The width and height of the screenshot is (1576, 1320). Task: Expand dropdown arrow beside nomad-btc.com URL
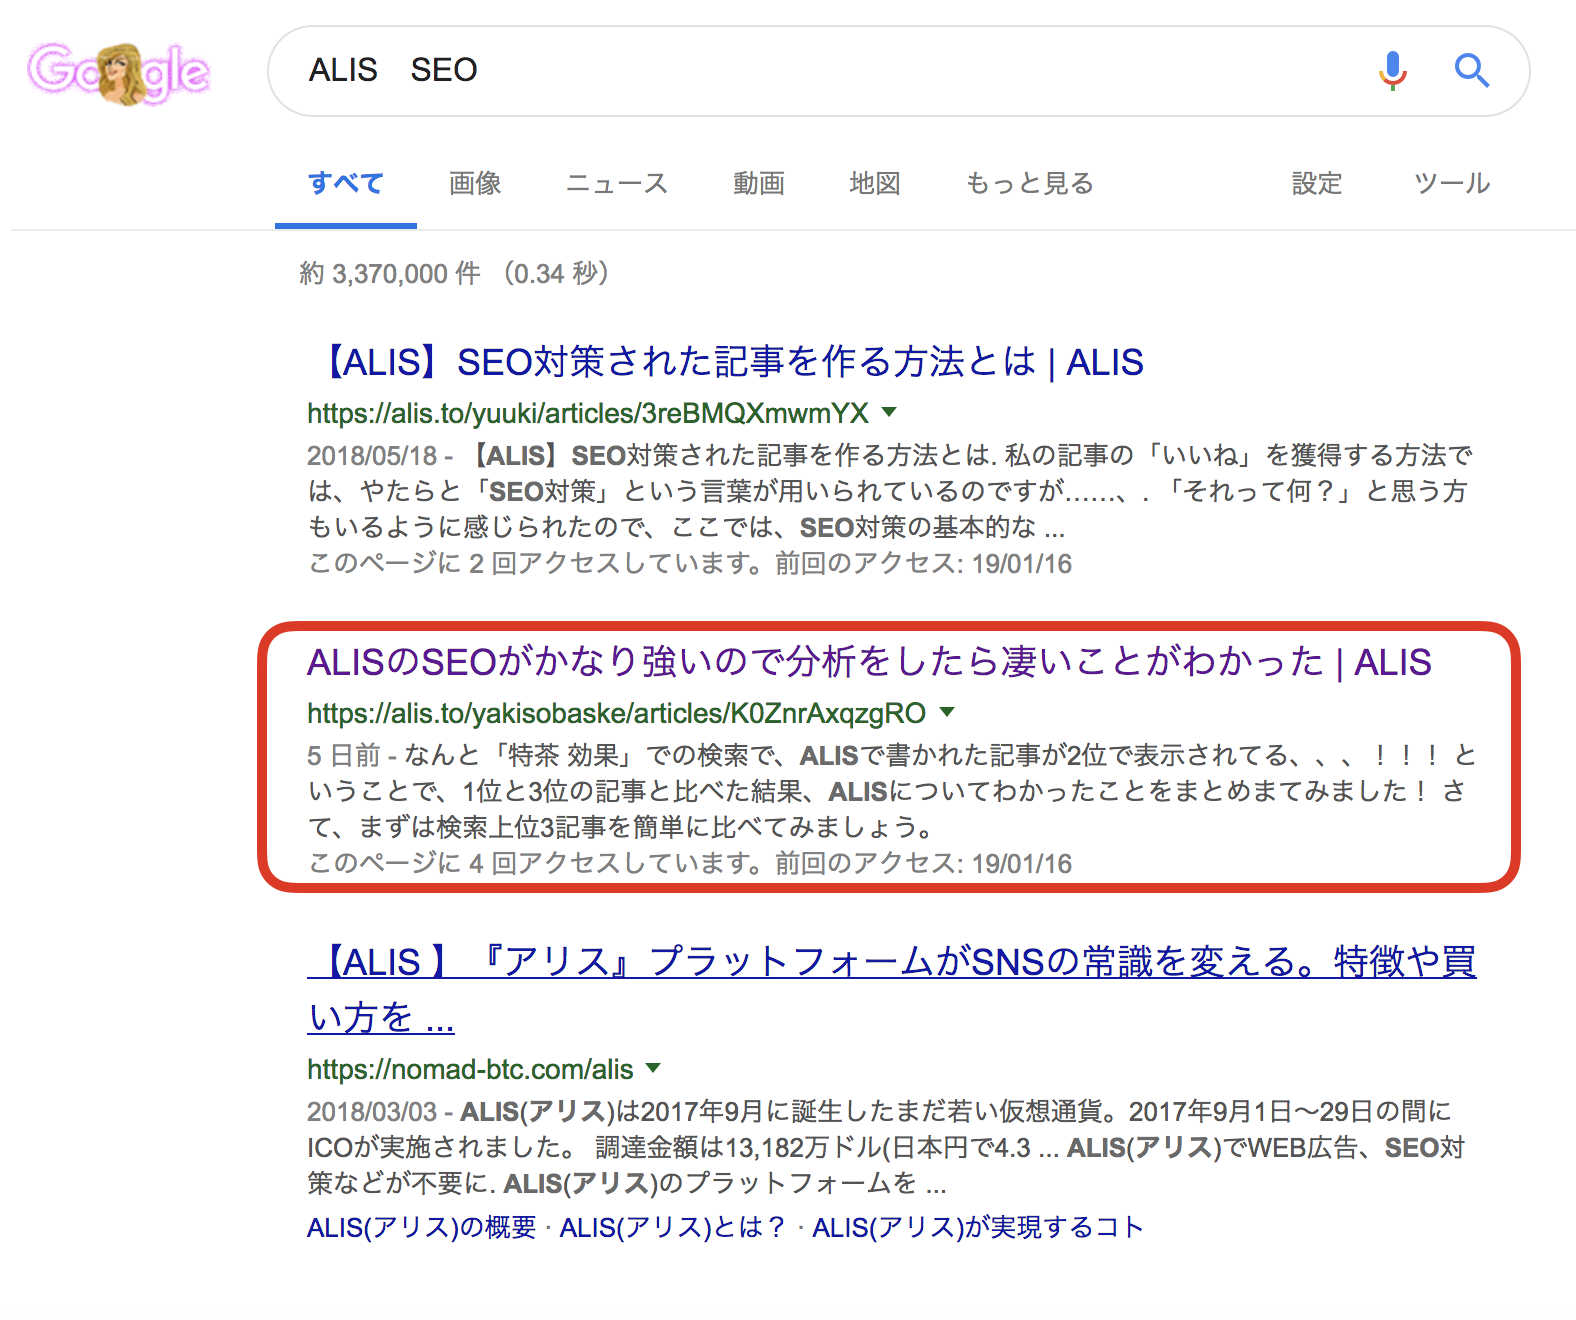point(653,1068)
